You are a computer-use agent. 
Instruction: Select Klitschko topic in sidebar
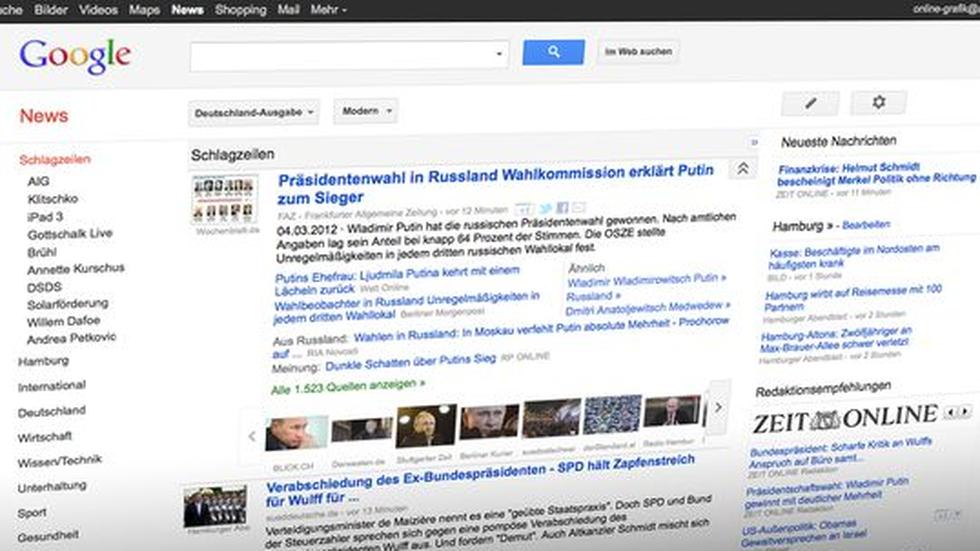tap(53, 199)
